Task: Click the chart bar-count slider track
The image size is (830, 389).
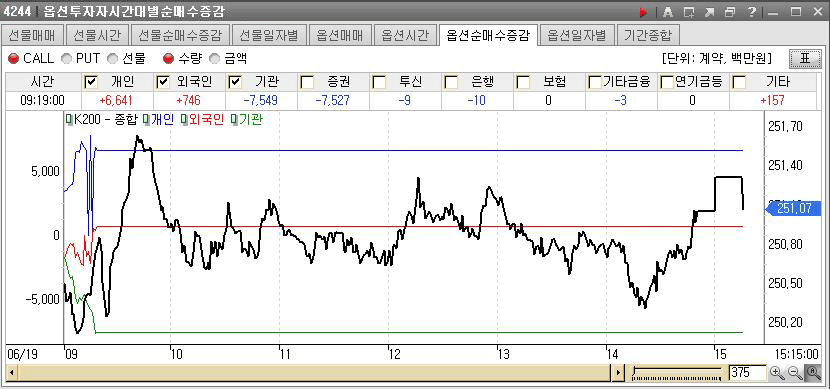Action: [x=677, y=373]
